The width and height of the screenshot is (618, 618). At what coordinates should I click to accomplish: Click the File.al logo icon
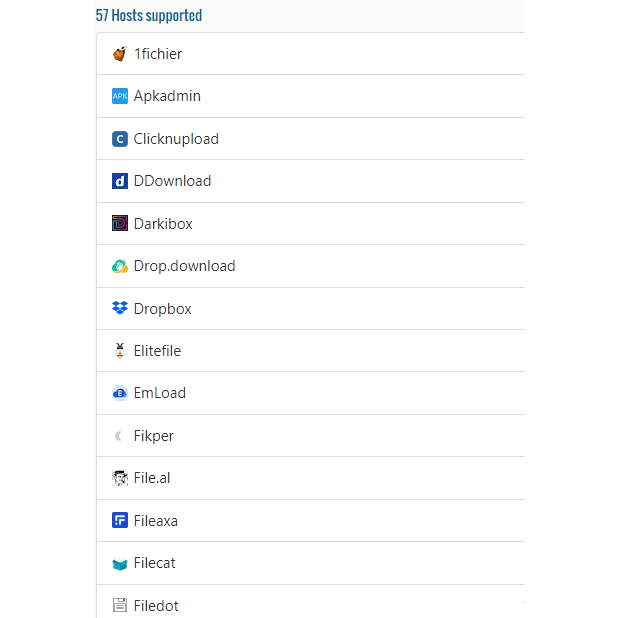[120, 478]
